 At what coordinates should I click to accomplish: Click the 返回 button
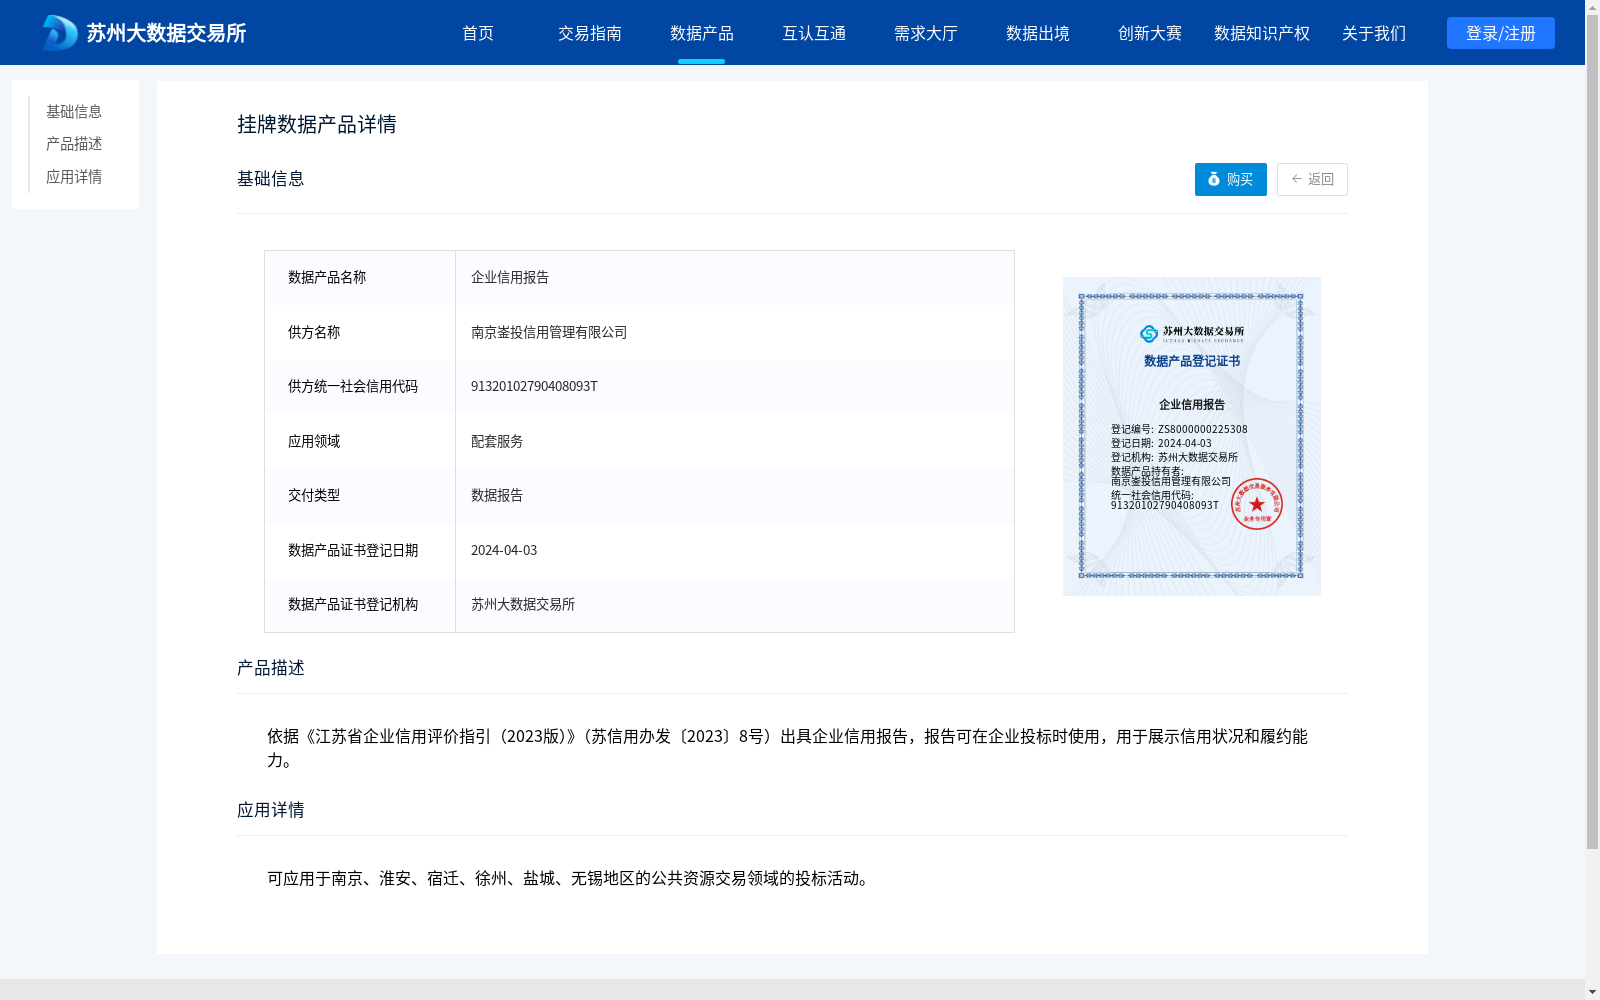click(1312, 179)
